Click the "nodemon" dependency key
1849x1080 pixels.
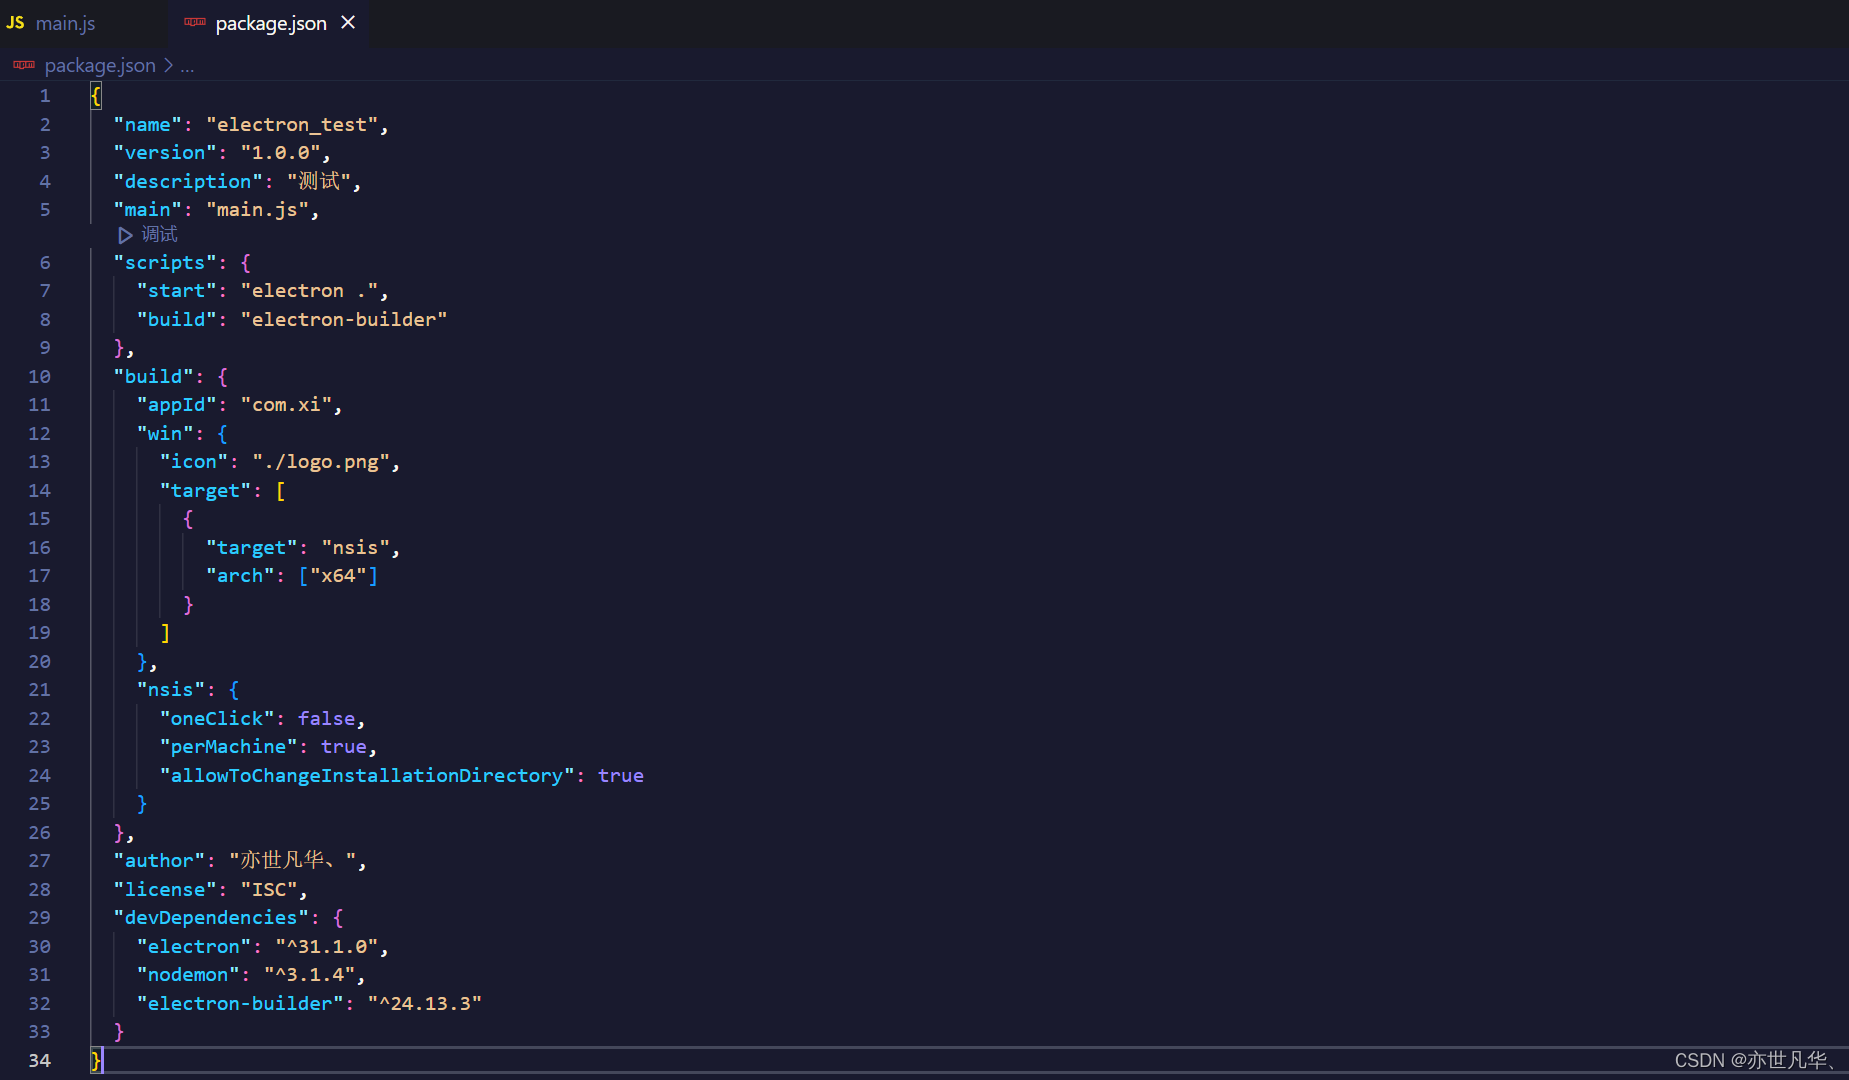pos(188,975)
